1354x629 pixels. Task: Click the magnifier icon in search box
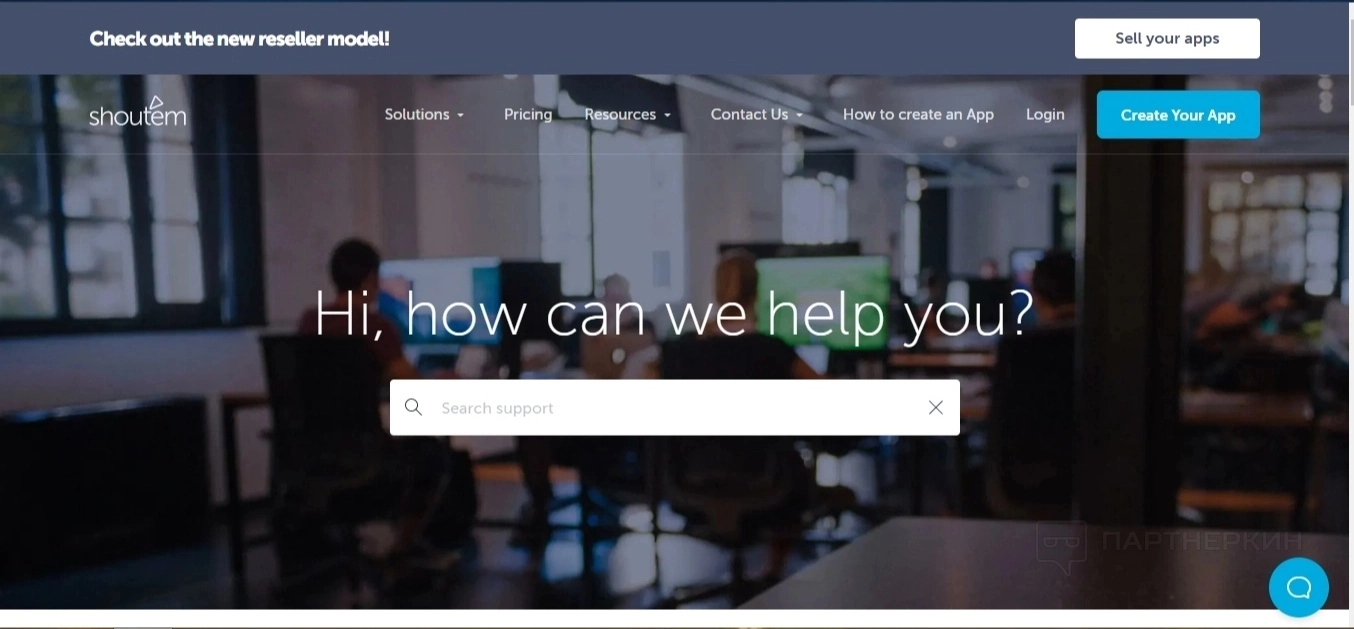(413, 407)
